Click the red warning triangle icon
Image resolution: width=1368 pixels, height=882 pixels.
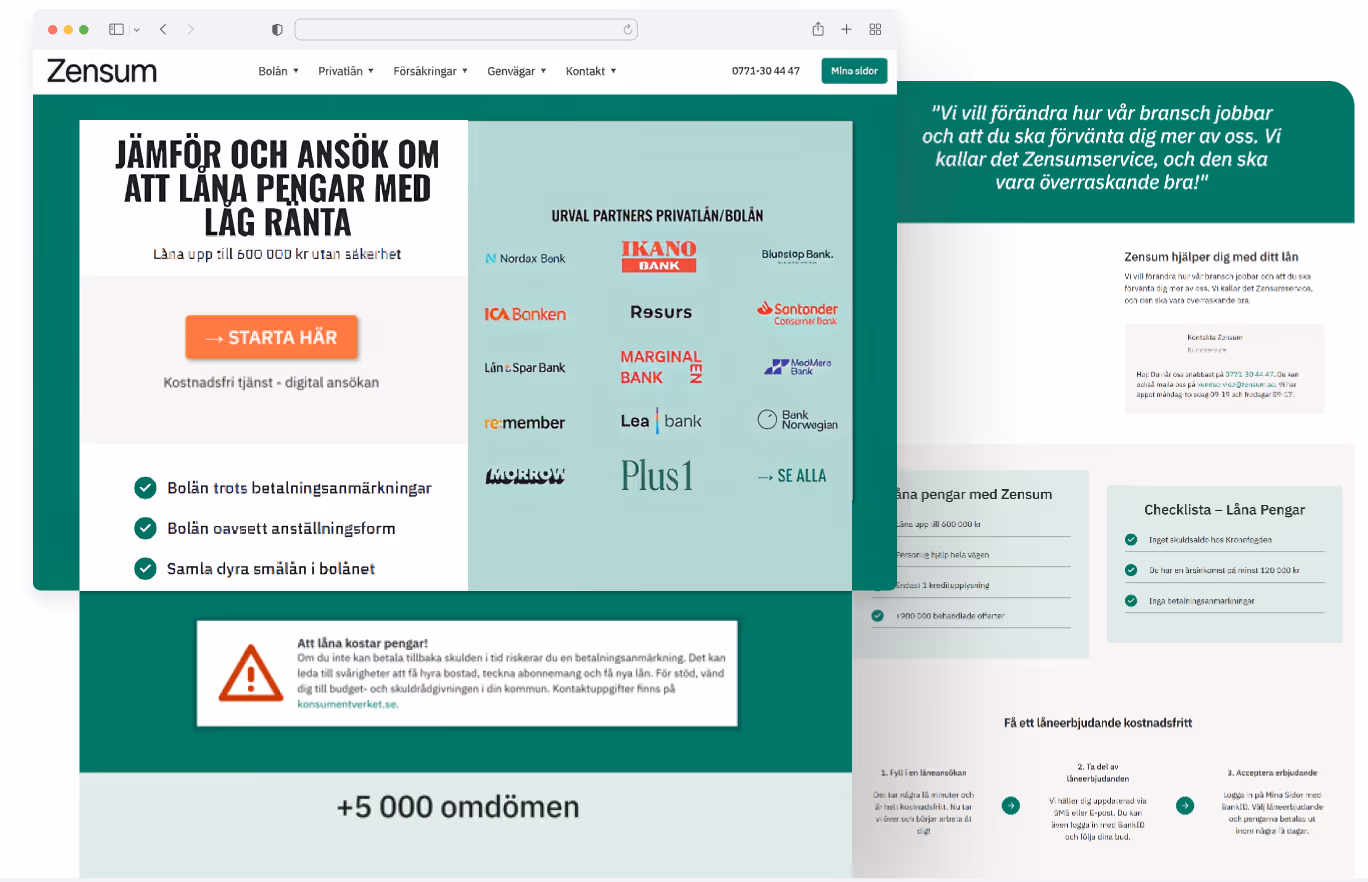coord(251,672)
